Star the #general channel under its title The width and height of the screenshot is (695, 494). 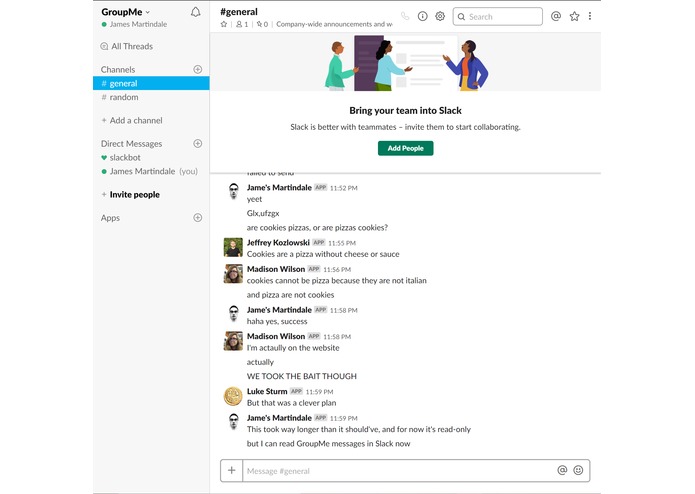click(x=224, y=24)
